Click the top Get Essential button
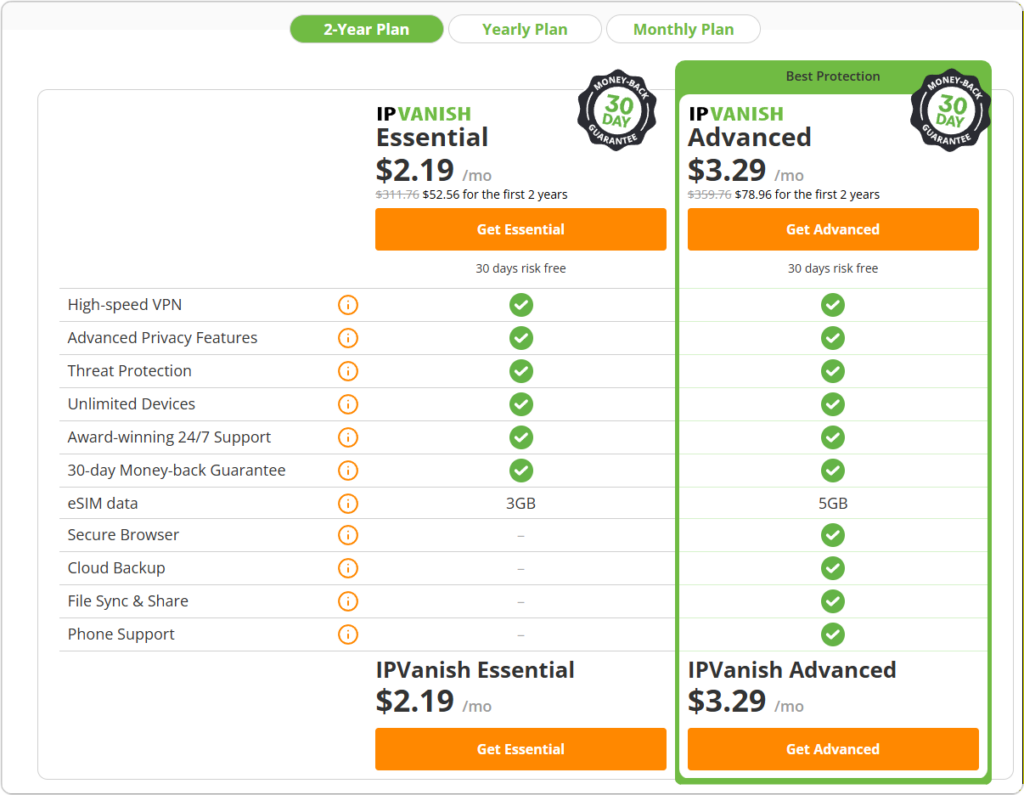This screenshot has width=1024, height=795. 520,229
